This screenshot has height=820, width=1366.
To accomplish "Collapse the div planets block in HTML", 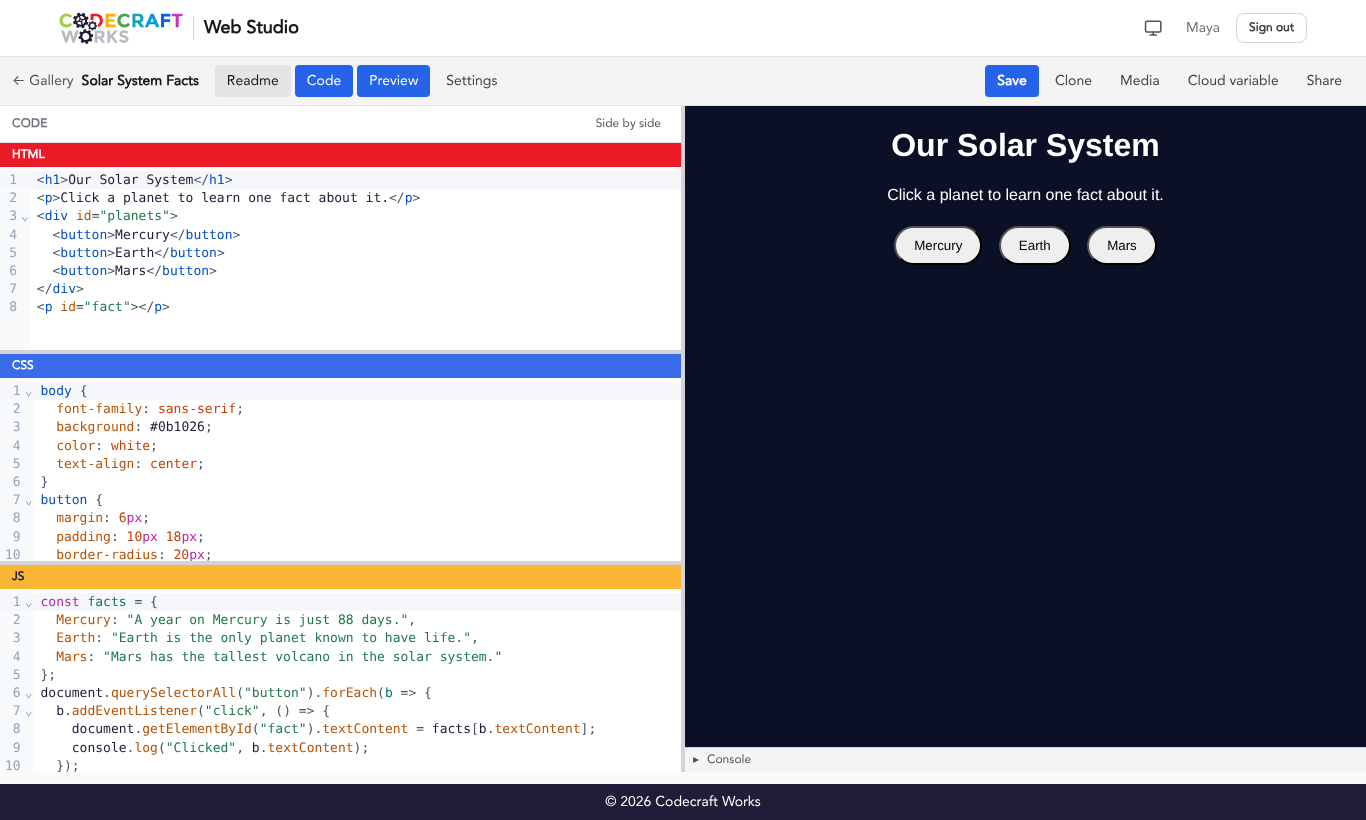I will [25, 217].
